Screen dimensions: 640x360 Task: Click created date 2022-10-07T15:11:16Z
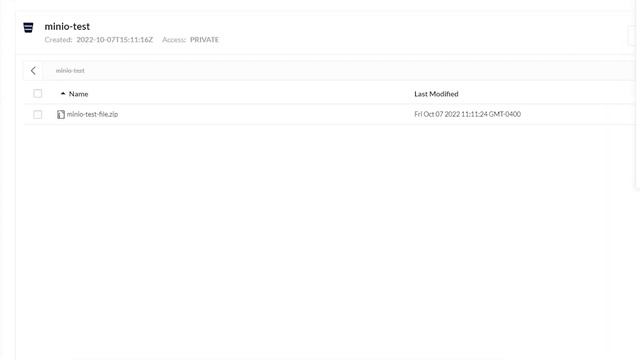[115, 40]
